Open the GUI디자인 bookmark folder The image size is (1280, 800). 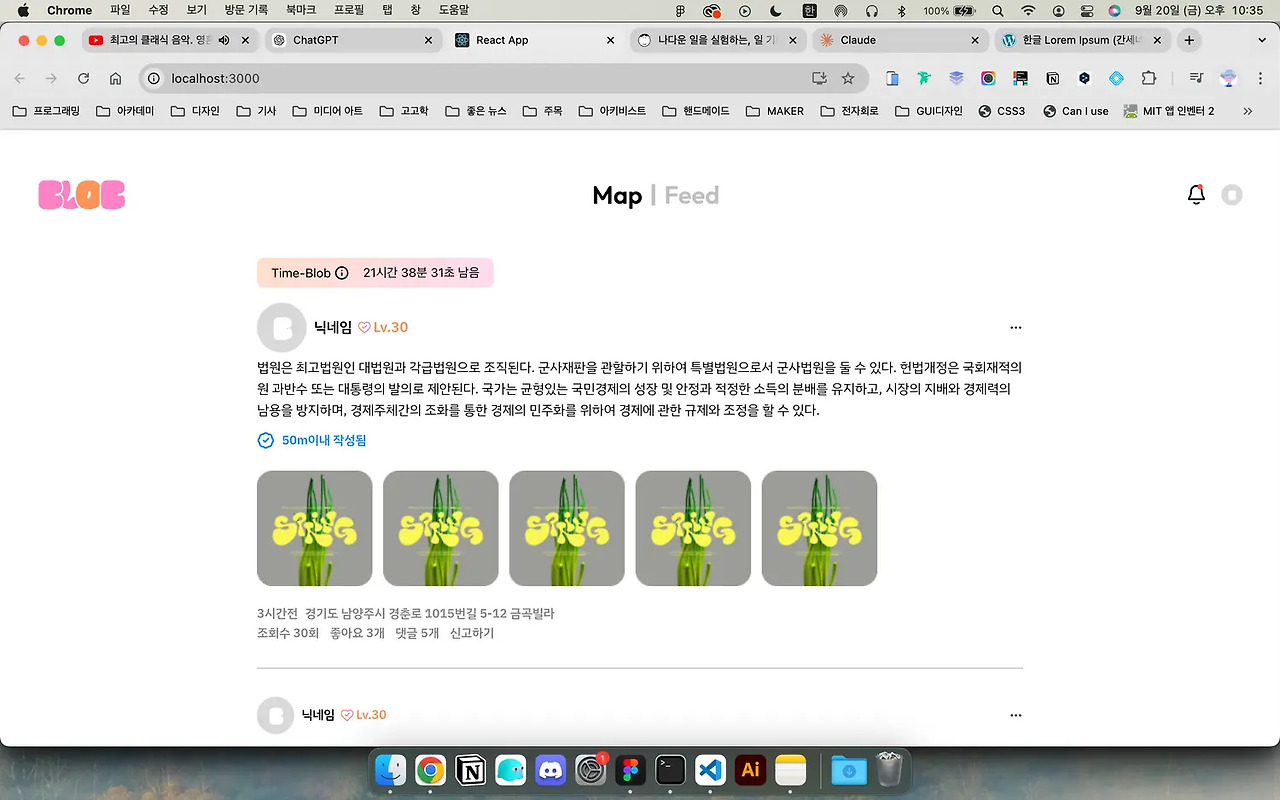point(929,111)
